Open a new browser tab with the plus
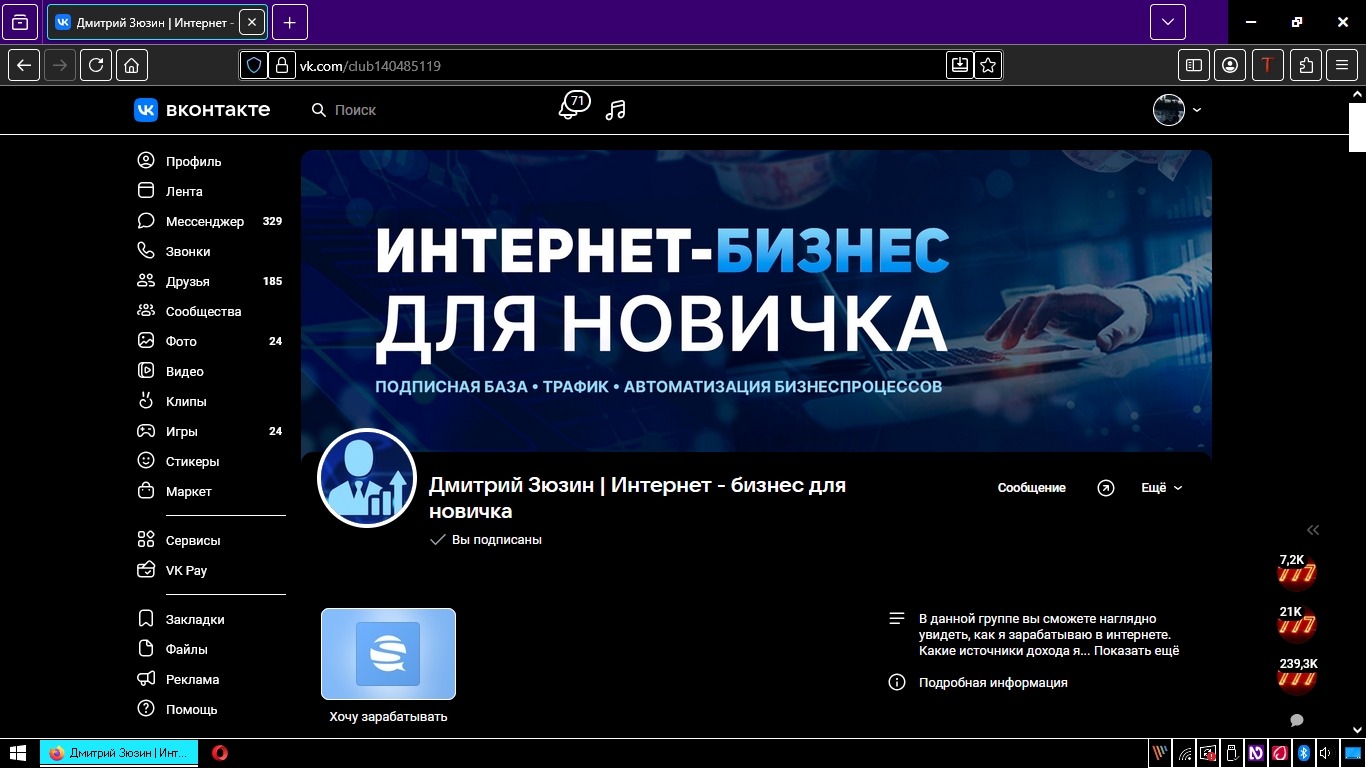1366x768 pixels. click(289, 21)
